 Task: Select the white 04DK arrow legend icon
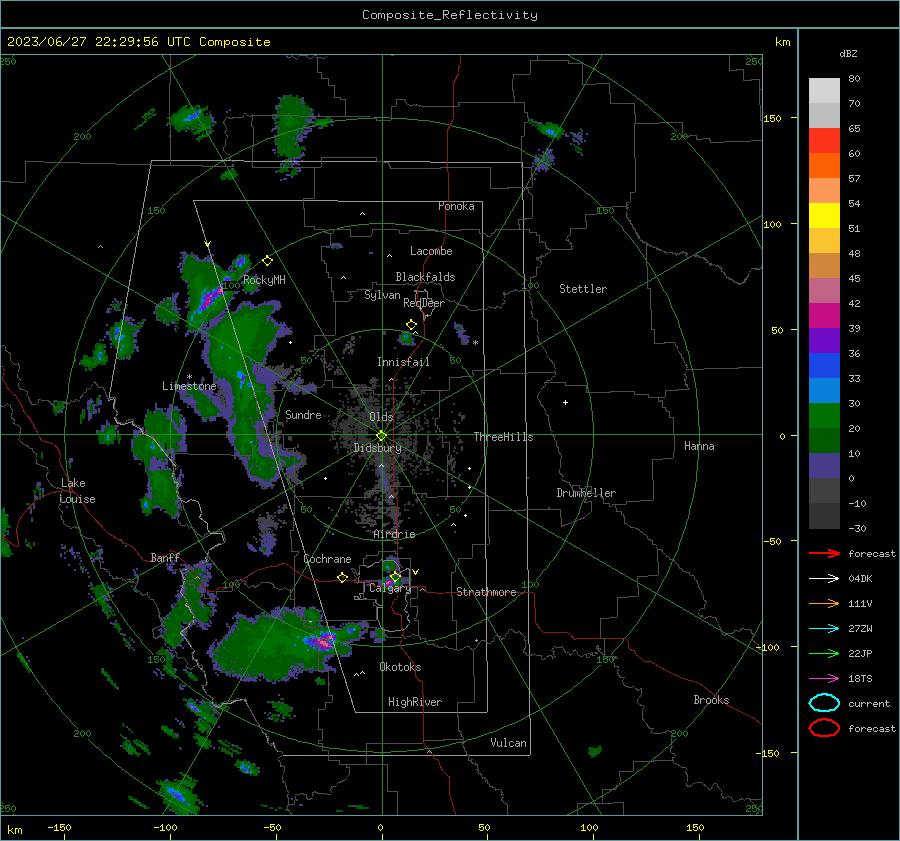824,578
